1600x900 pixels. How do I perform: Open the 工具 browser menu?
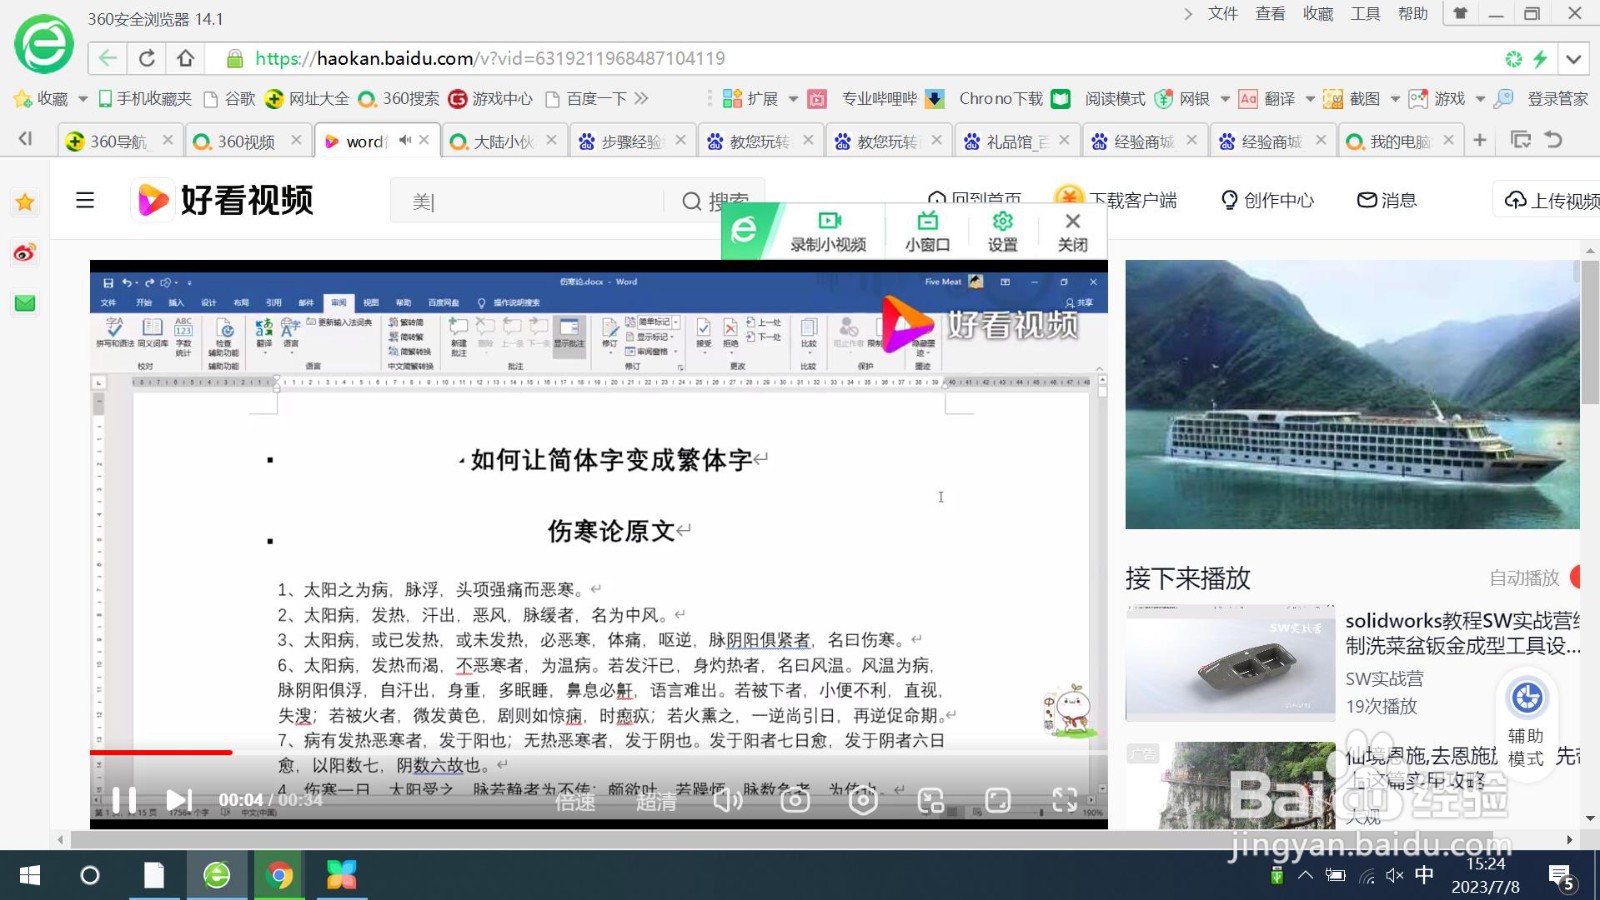[x=1365, y=14]
